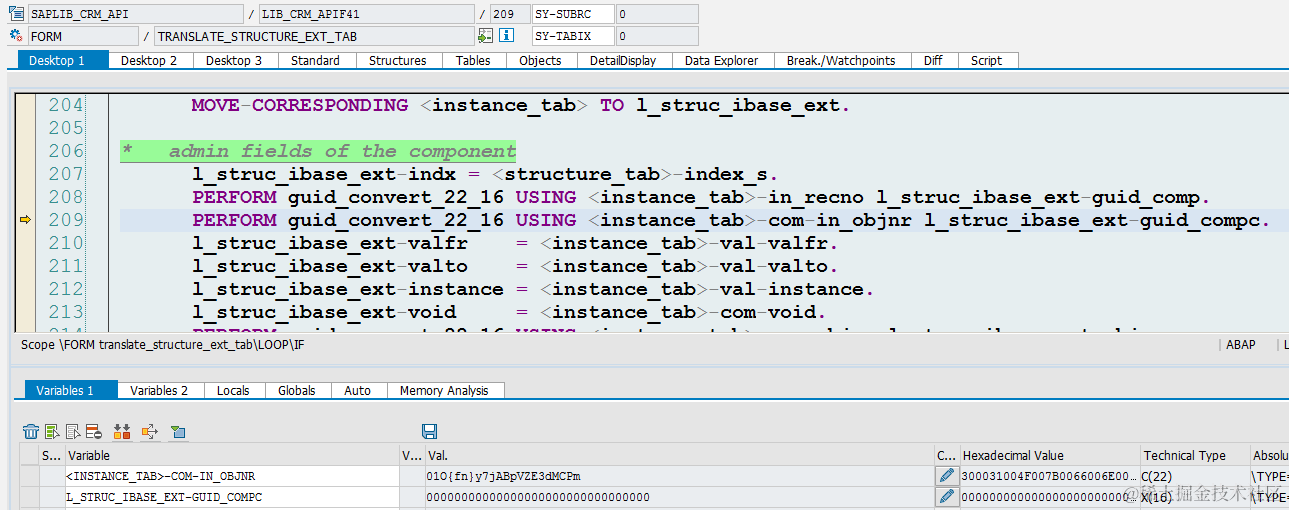
Task: Click line number 207 in the gutter
Action: coord(66,174)
